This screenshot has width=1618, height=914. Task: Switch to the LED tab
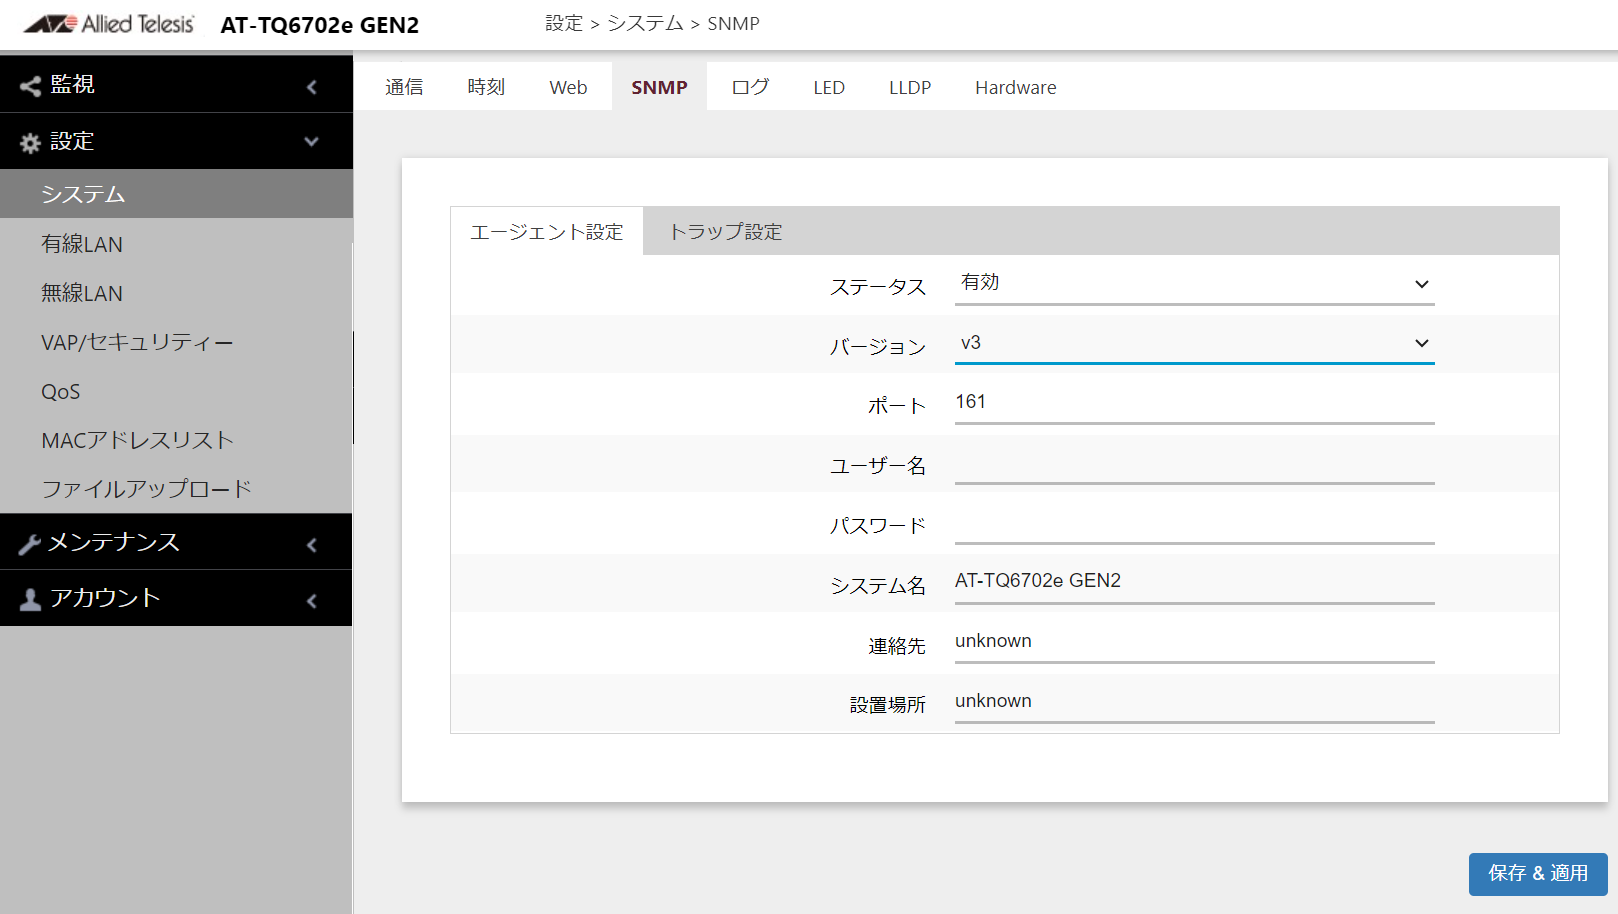tap(829, 87)
